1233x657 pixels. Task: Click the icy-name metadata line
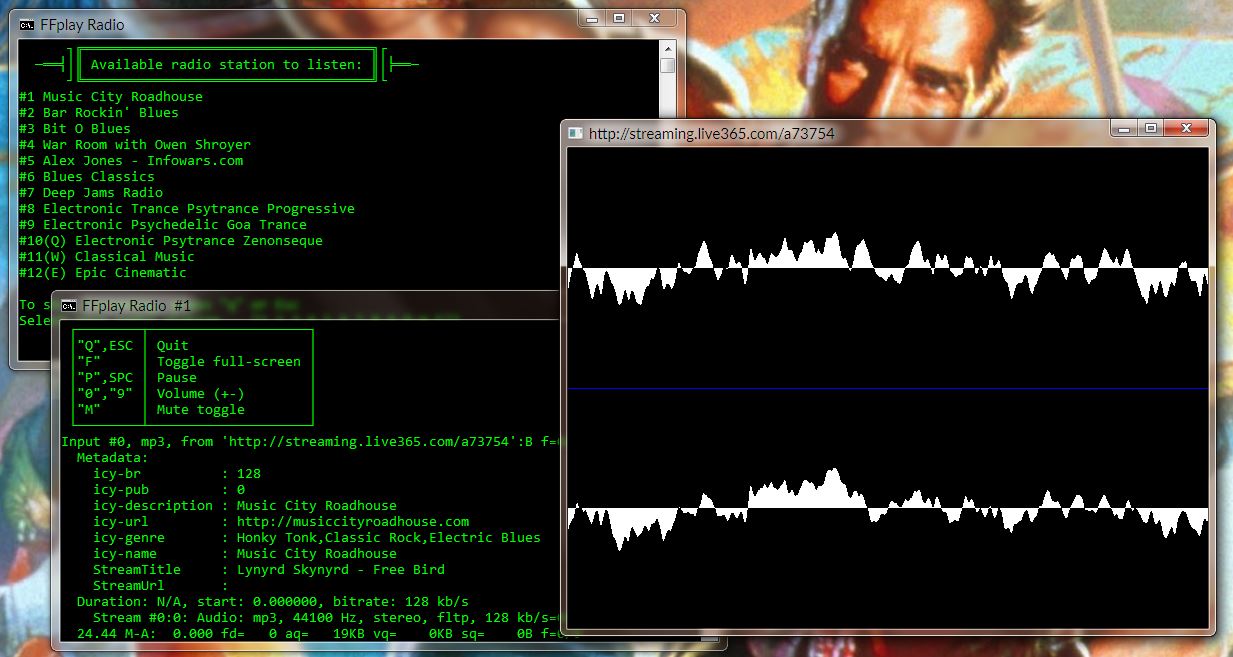pos(245,554)
